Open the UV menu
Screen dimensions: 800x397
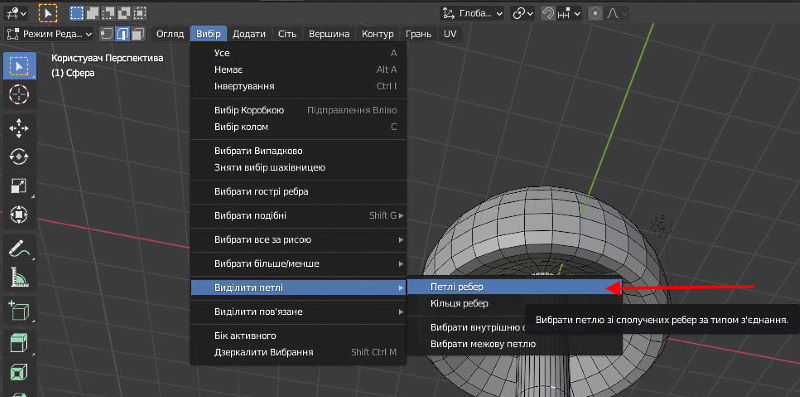coord(449,34)
